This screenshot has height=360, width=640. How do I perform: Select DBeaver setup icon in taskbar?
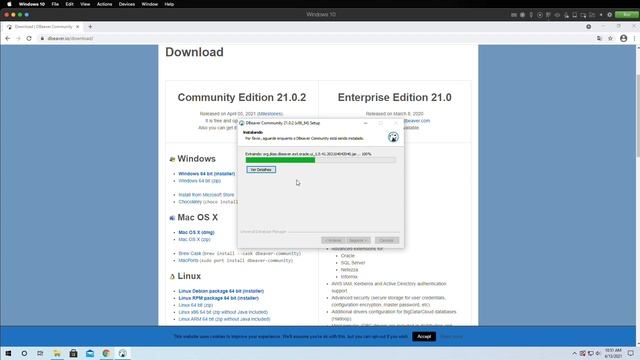(122, 353)
